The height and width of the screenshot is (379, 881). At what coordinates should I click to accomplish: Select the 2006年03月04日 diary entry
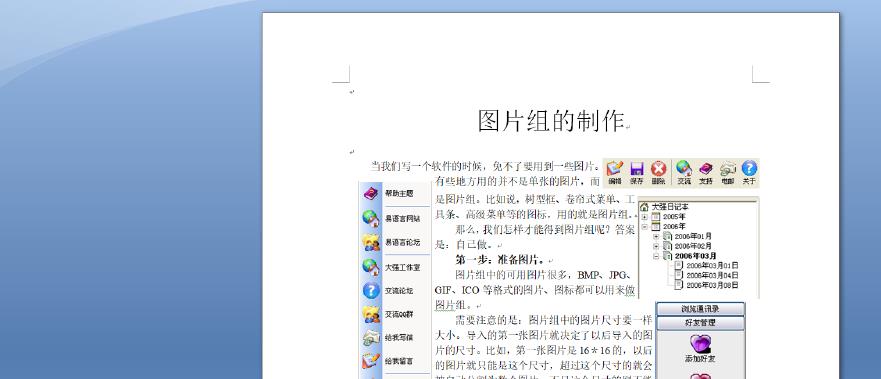712,275
